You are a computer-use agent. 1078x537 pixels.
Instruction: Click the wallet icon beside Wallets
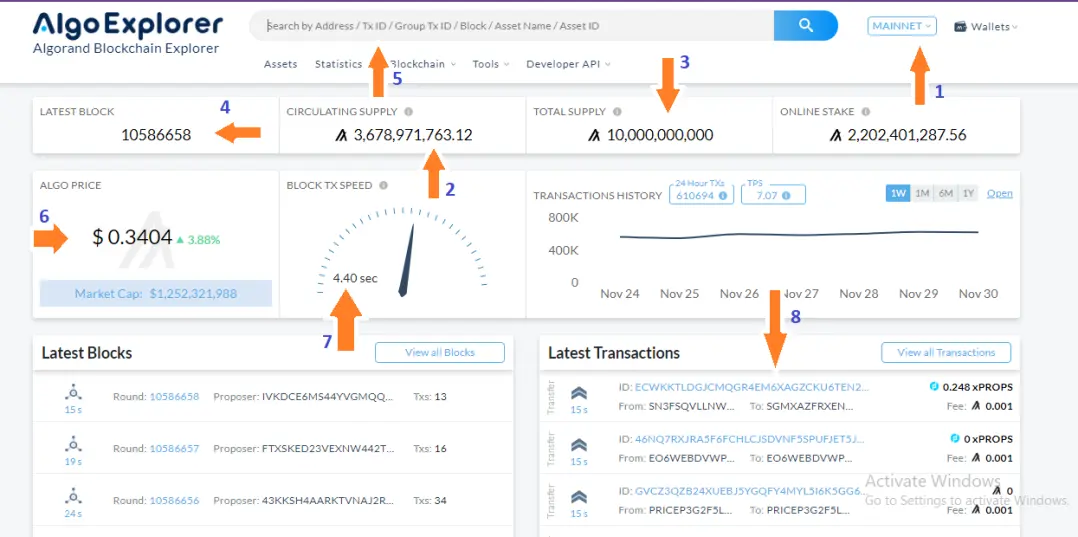coord(960,27)
